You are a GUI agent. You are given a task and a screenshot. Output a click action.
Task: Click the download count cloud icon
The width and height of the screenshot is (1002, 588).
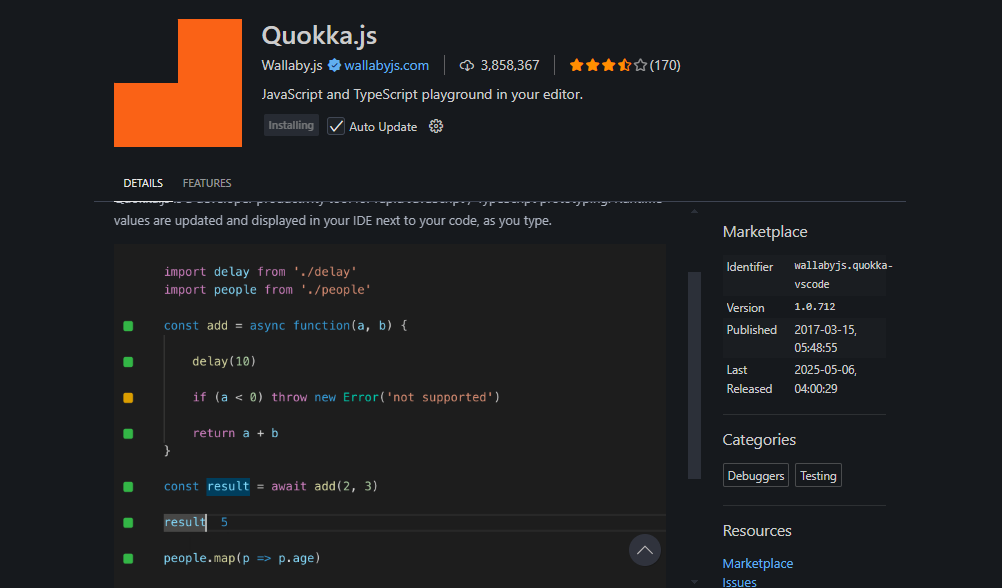(x=467, y=65)
